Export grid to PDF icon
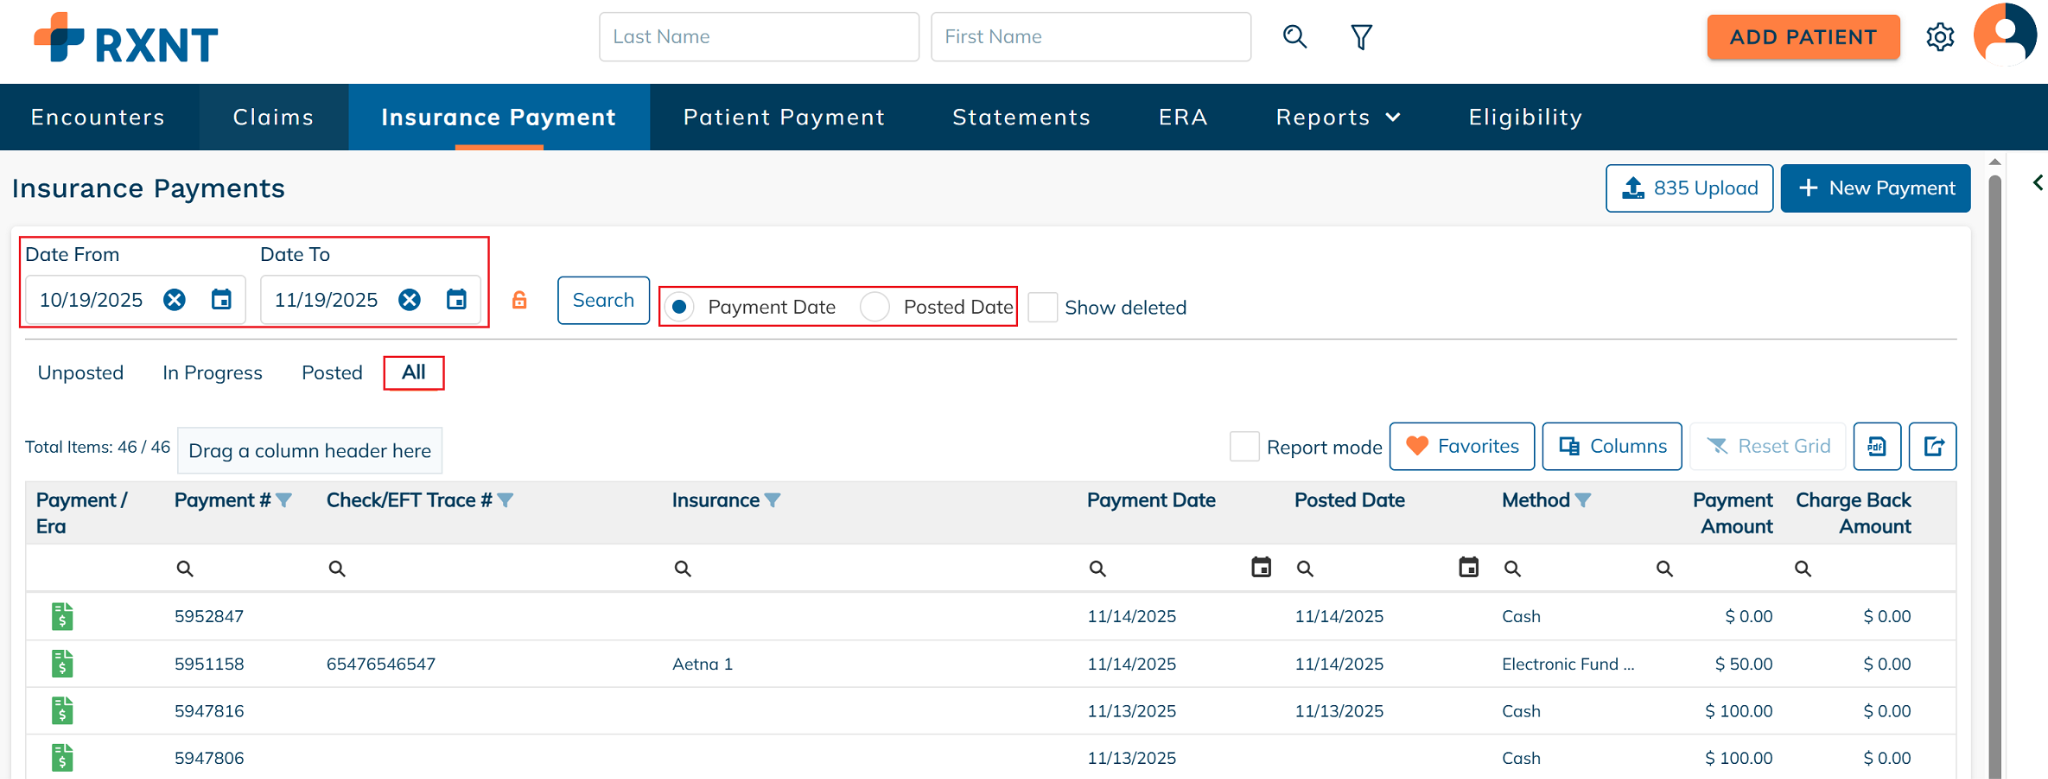The image size is (2048, 779). click(x=1876, y=446)
